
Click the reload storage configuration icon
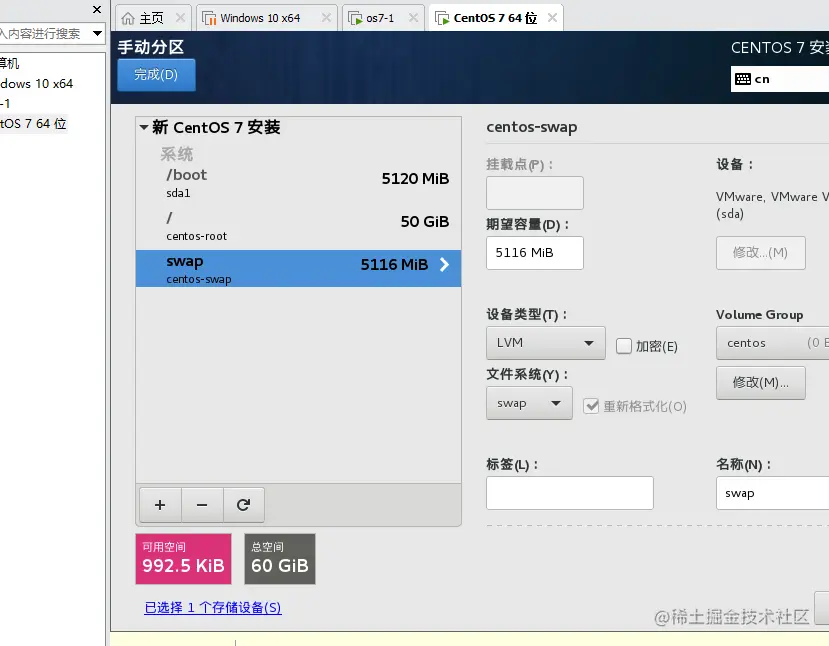tap(243, 505)
